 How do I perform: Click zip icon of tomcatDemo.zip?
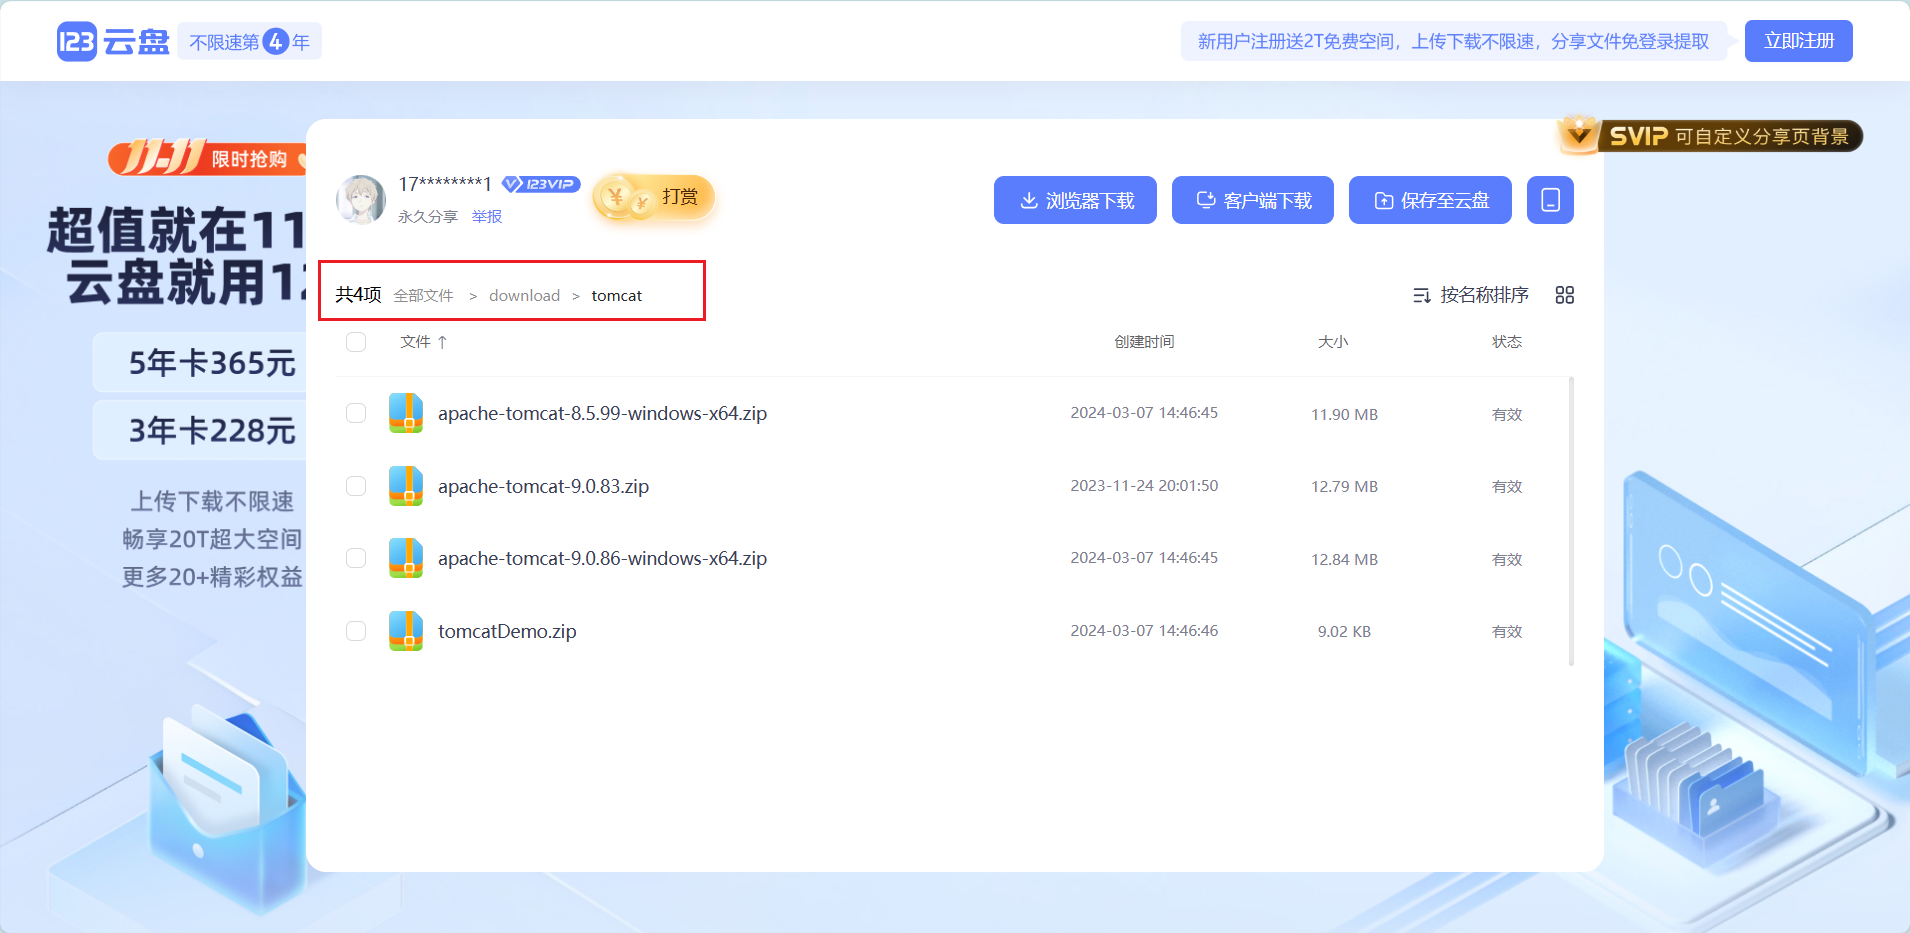click(x=406, y=631)
